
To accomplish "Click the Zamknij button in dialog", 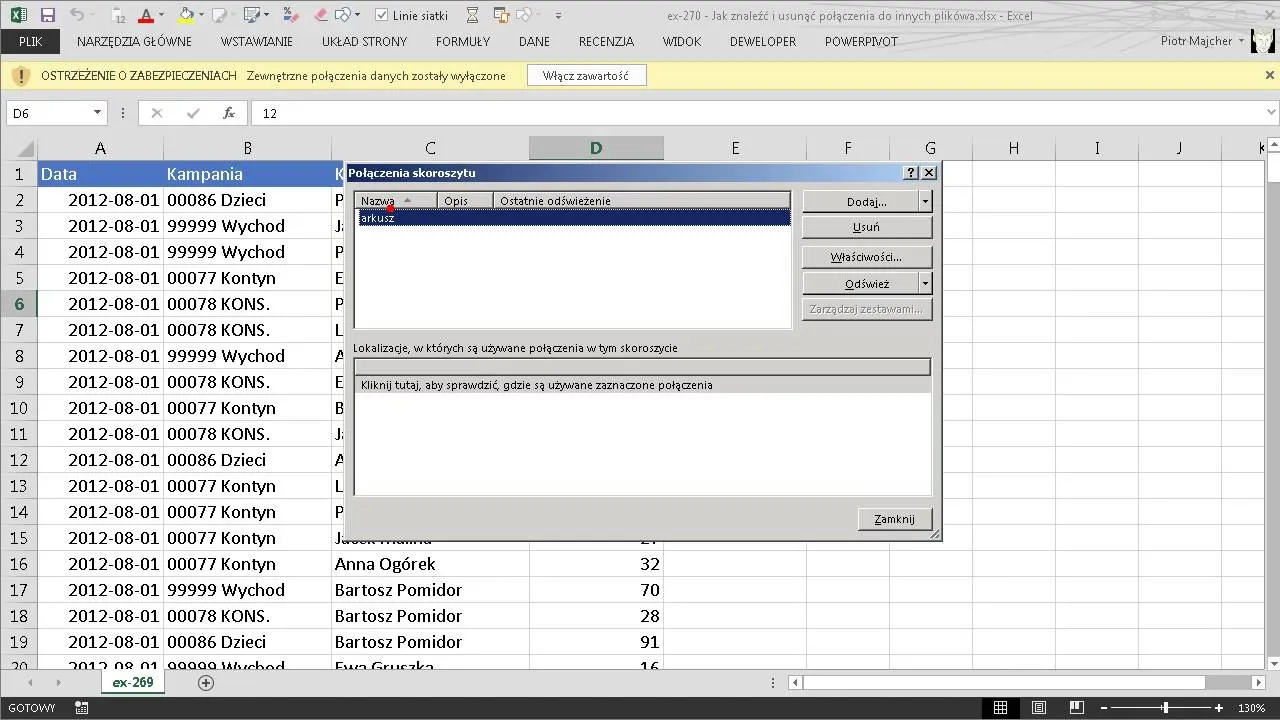I will [x=894, y=519].
